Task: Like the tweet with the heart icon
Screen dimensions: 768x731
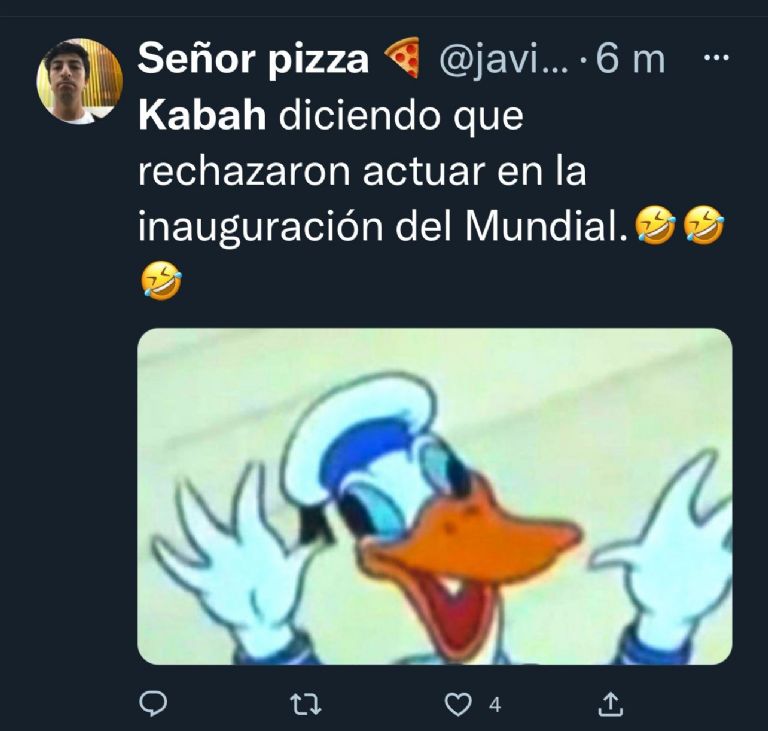Action: pos(457,705)
